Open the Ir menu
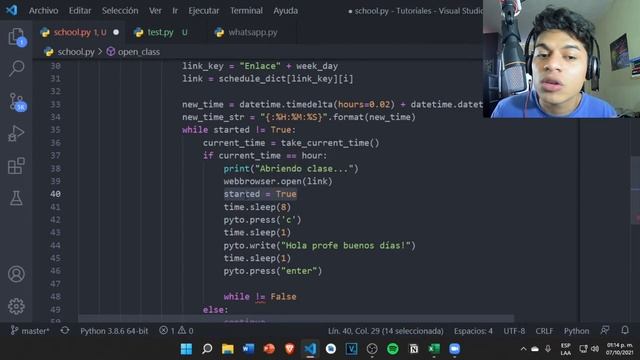The height and width of the screenshot is (360, 640). [x=175, y=11]
